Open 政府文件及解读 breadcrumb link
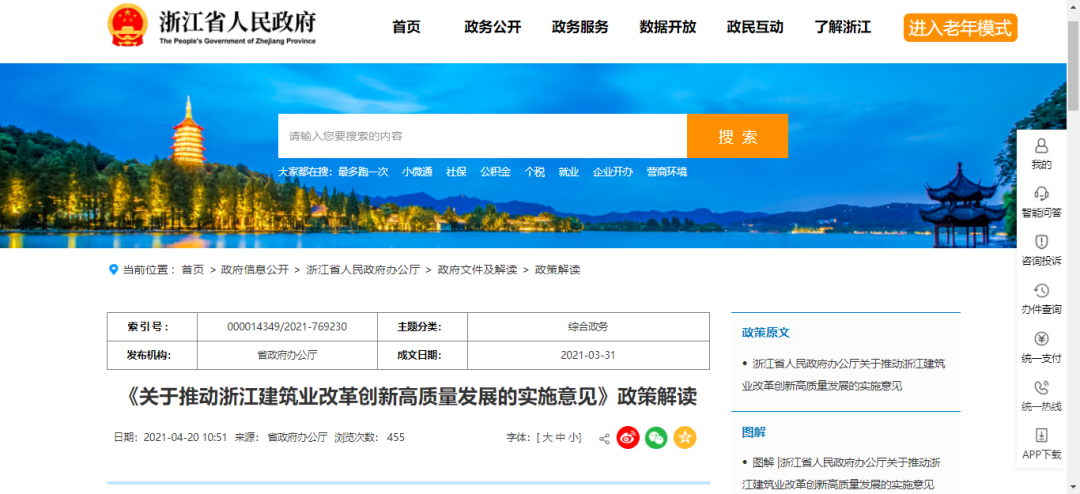The width and height of the screenshot is (1080, 494). [x=477, y=270]
